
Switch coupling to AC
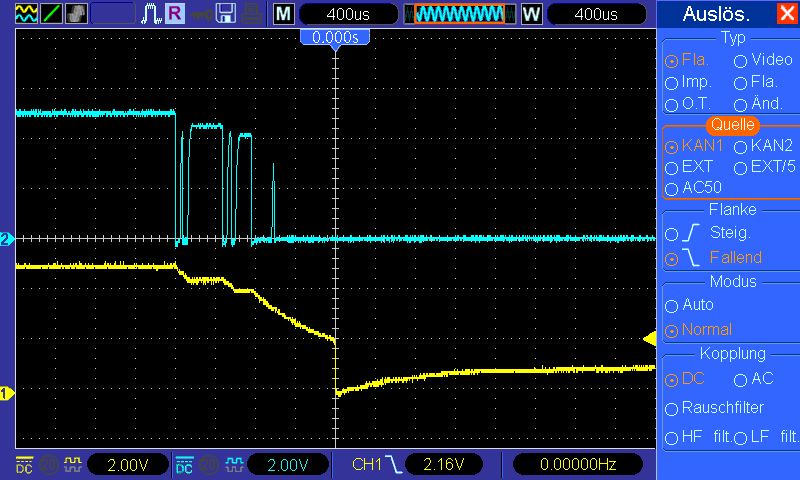[741, 379]
